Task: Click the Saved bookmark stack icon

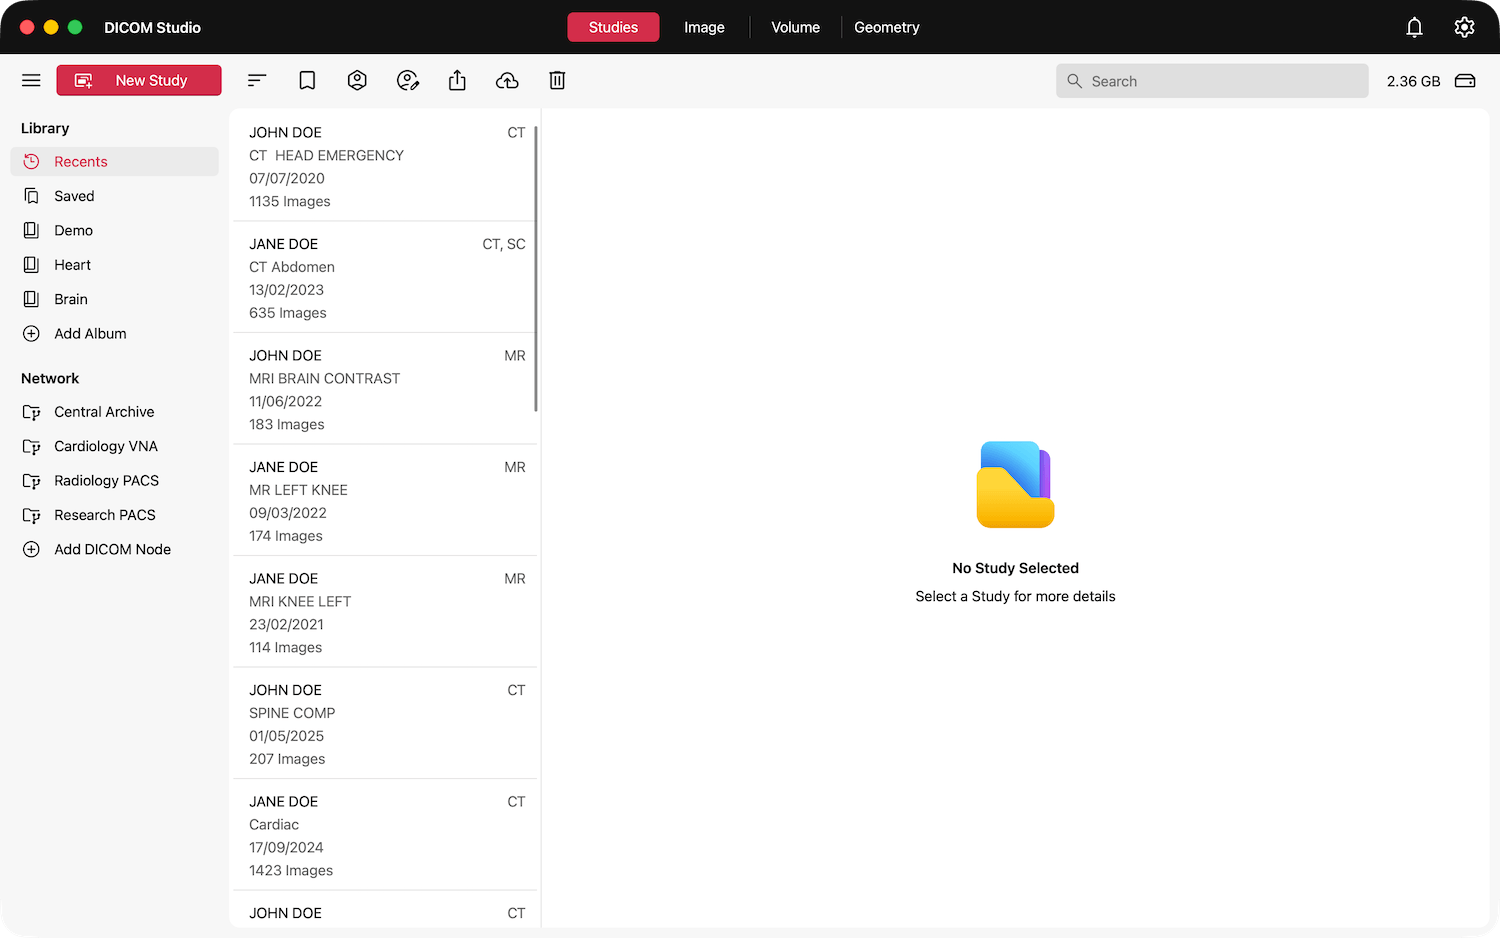Action: (31, 196)
